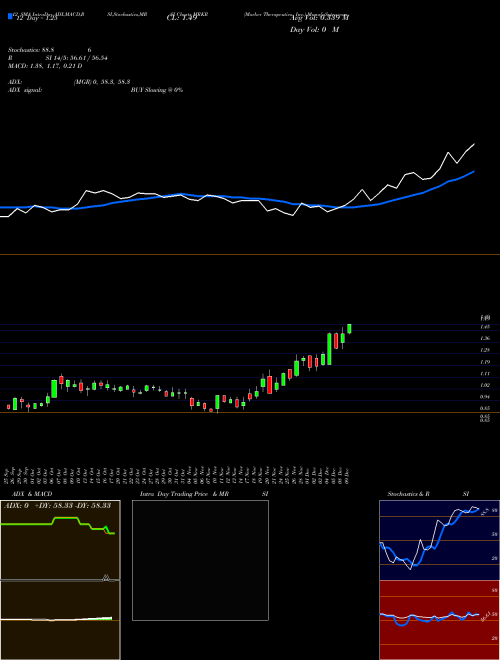Click the 1.28 price axis label
The height and width of the screenshot is (660, 500).
pyautogui.click(x=485, y=350)
